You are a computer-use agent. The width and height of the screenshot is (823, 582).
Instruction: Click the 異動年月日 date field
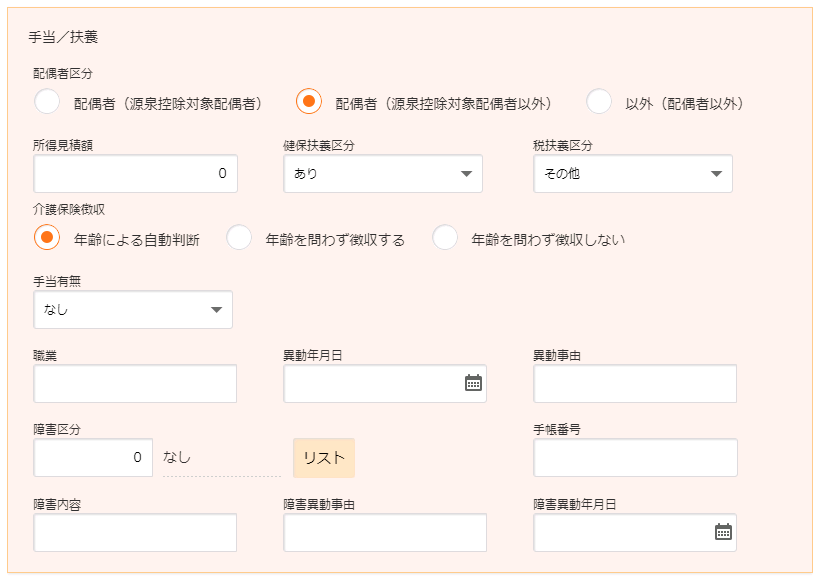(x=372, y=384)
